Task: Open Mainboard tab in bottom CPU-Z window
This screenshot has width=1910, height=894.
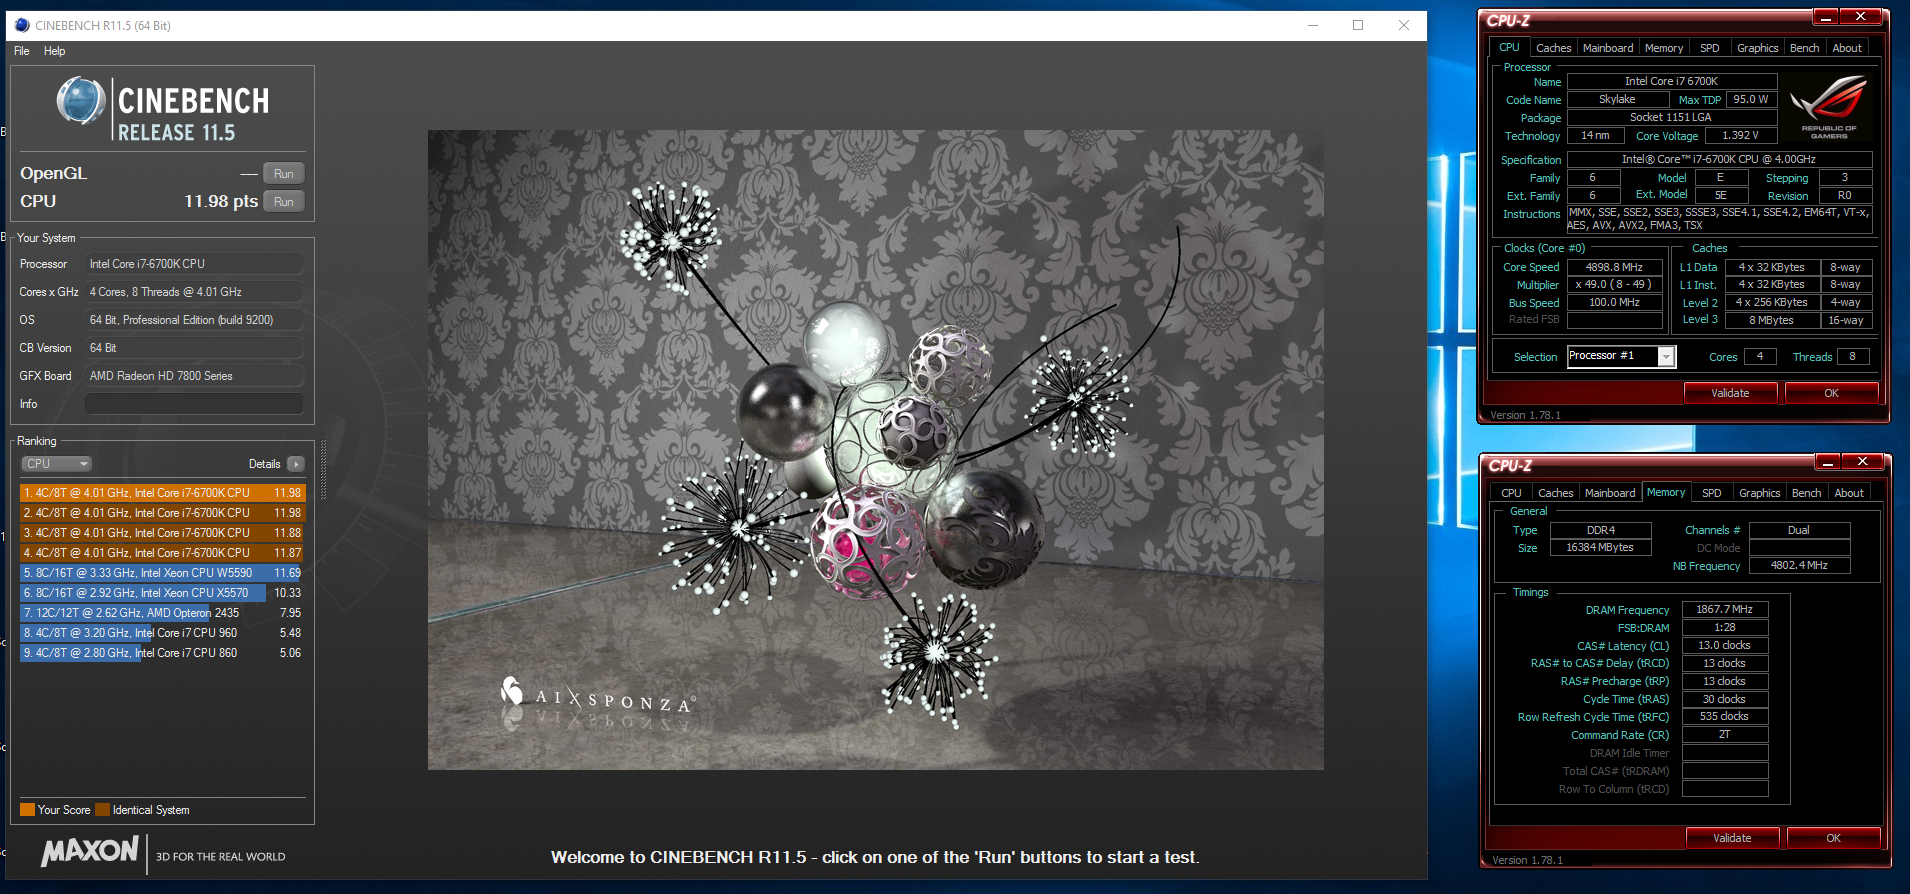Action: pyautogui.click(x=1610, y=493)
